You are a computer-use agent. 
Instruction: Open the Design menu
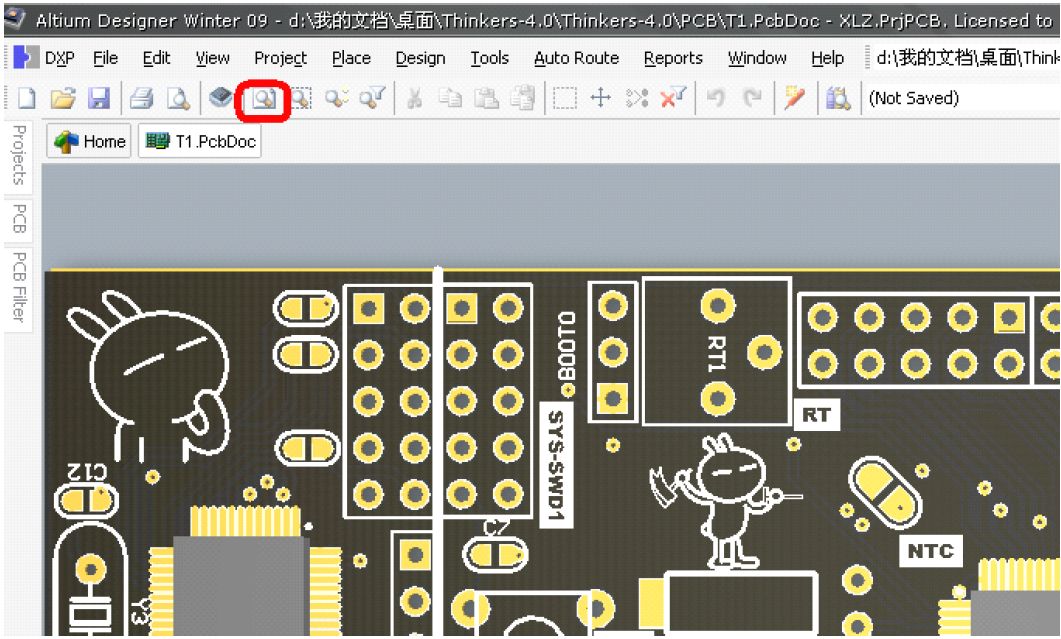420,58
